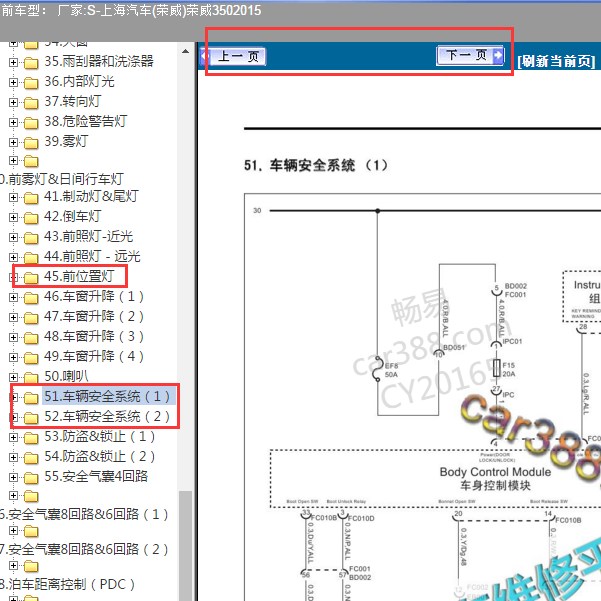Open folder icon of 55.安全气囊4回路
601x601 pixels.
(31, 477)
